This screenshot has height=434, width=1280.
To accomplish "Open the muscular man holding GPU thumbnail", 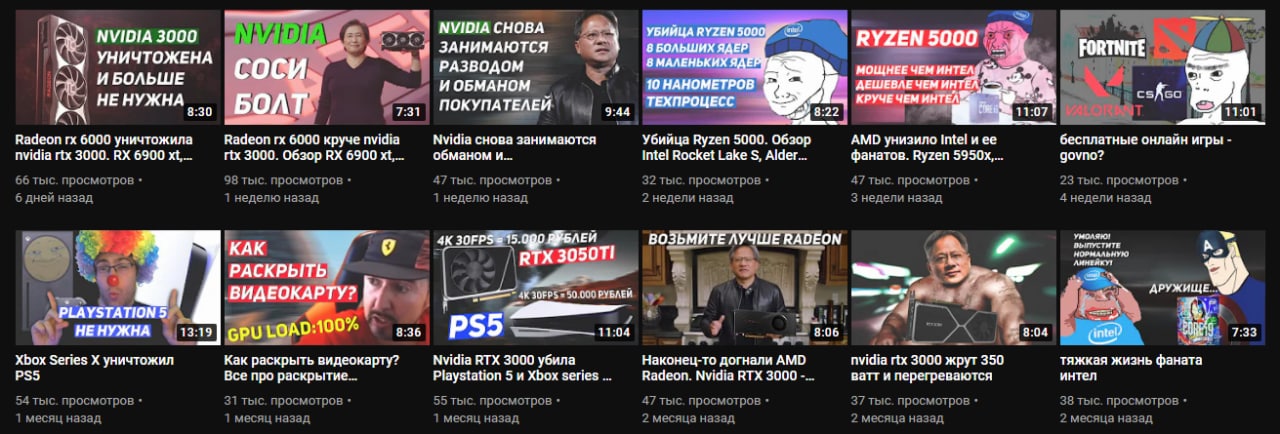I will (x=954, y=288).
